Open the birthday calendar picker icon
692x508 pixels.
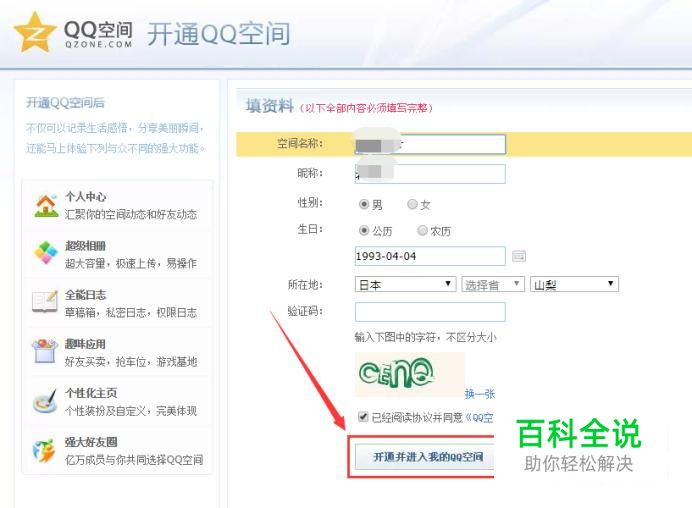click(519, 256)
